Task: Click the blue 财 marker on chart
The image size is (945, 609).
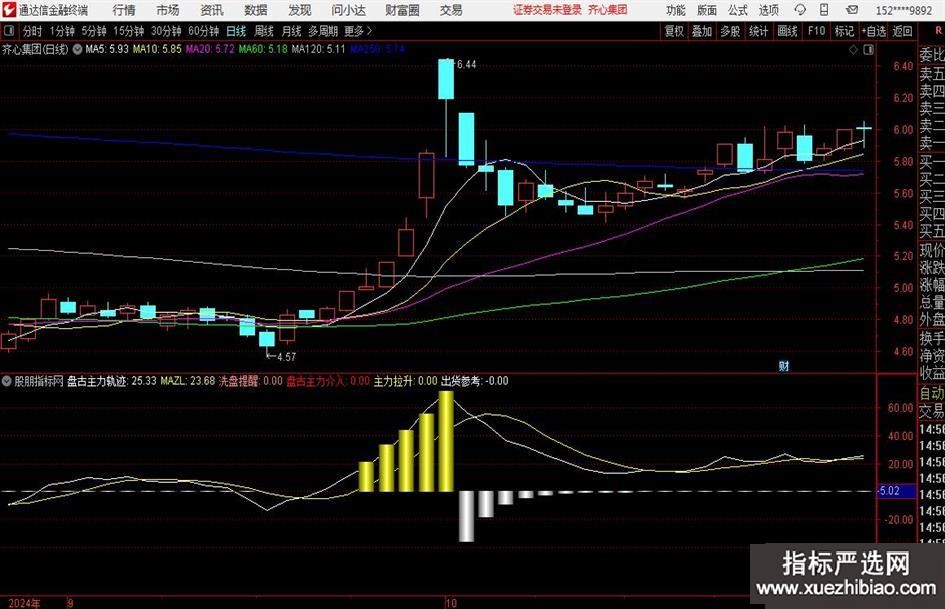Action: (783, 366)
